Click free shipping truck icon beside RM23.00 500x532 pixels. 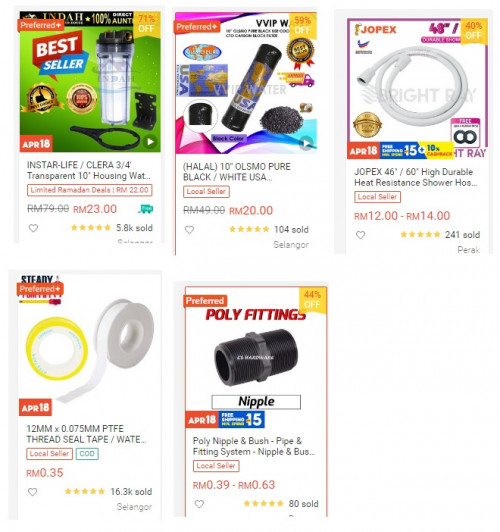tap(146, 209)
